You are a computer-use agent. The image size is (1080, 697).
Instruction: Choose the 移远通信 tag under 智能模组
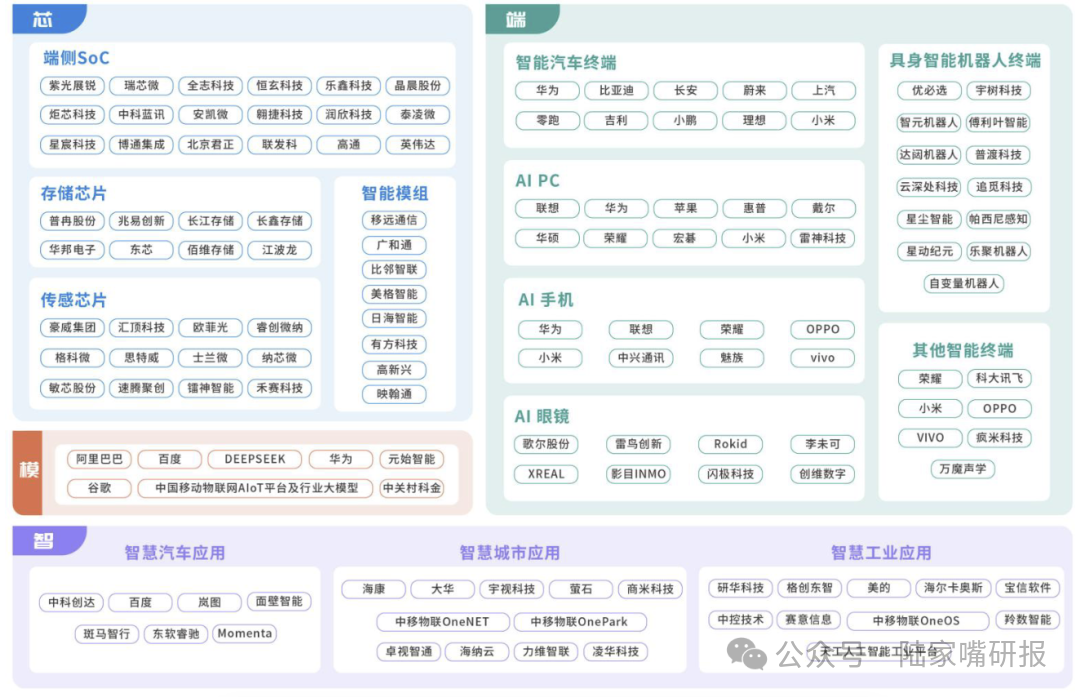394,220
